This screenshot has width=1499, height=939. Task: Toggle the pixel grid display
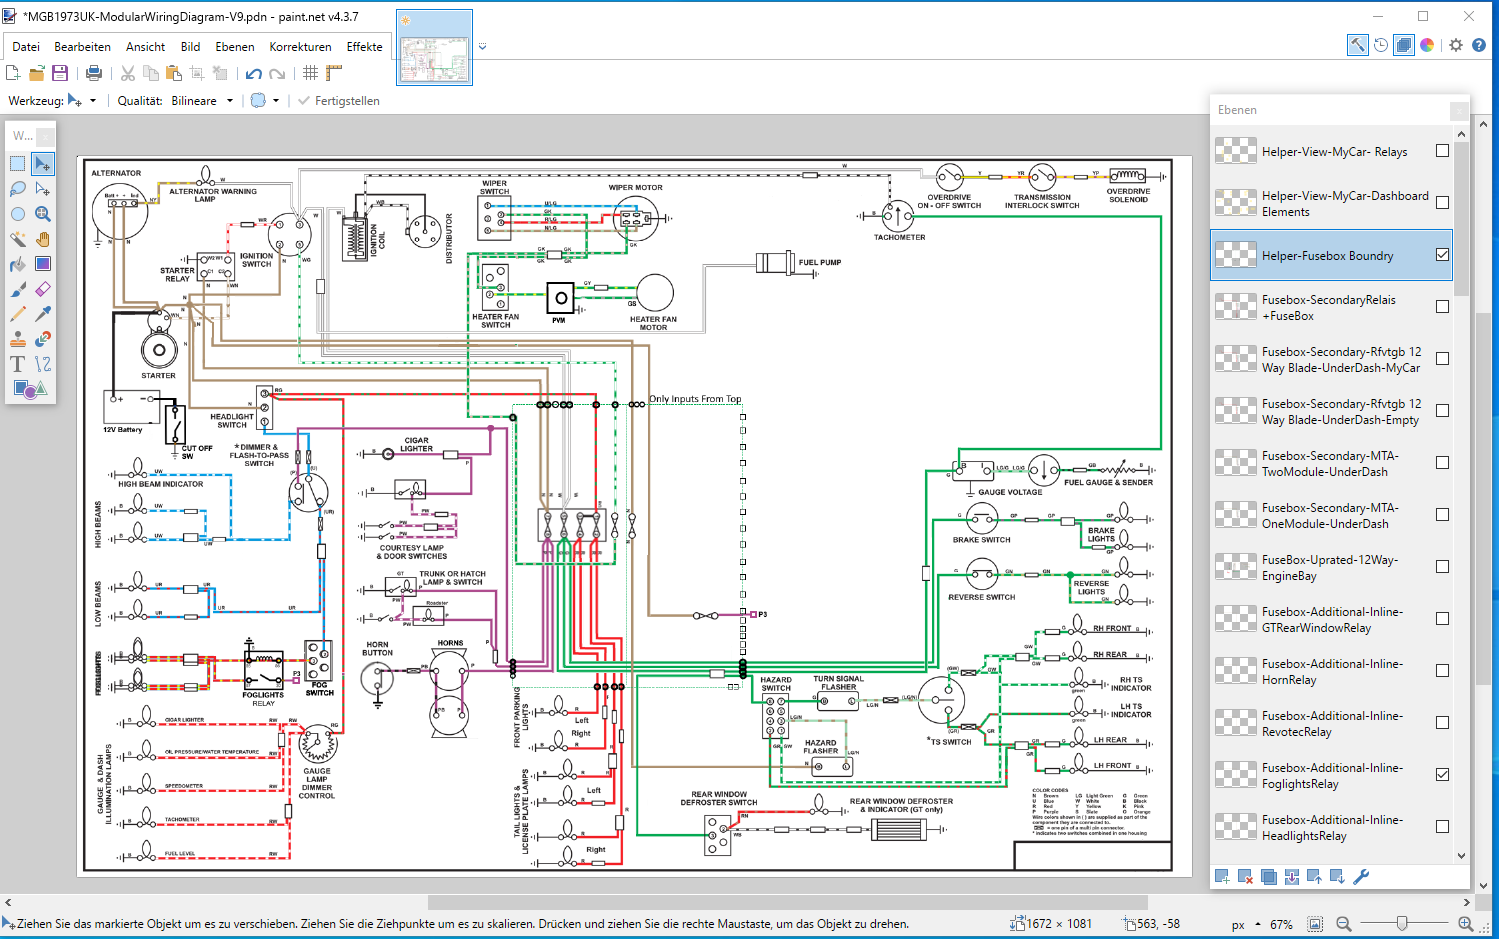(x=310, y=73)
